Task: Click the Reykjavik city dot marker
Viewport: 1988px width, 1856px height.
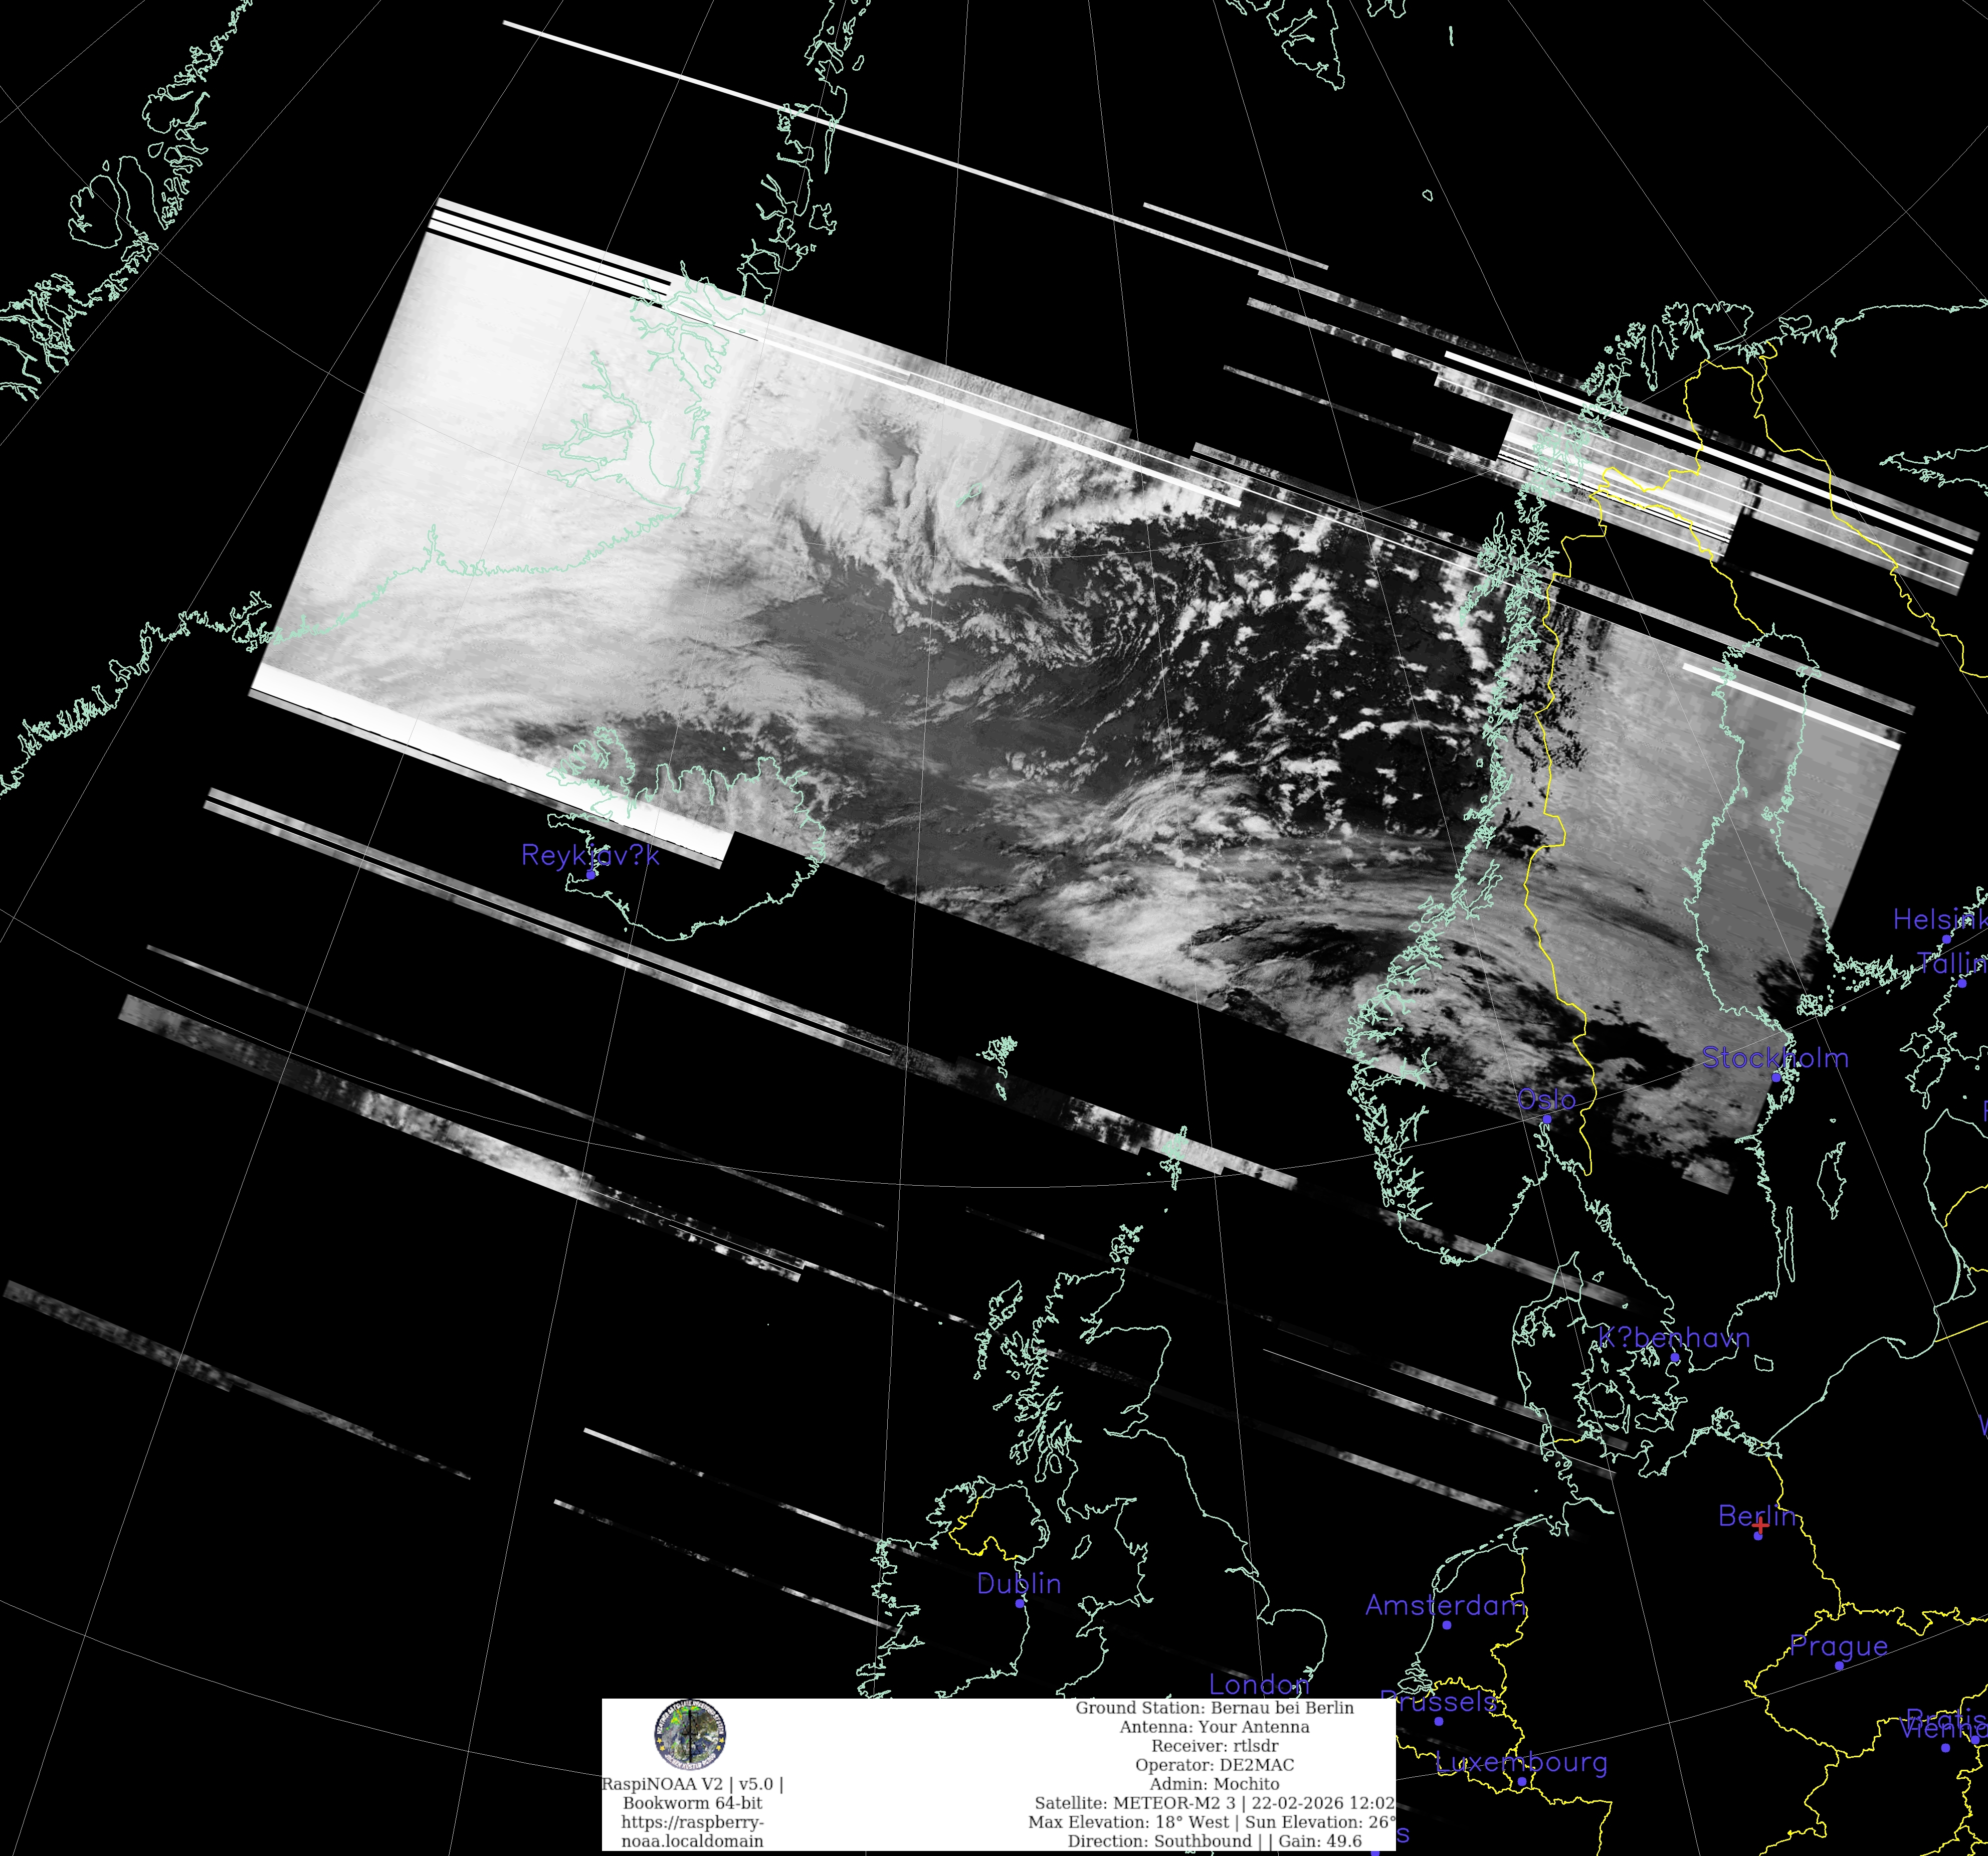Action: pos(591,874)
